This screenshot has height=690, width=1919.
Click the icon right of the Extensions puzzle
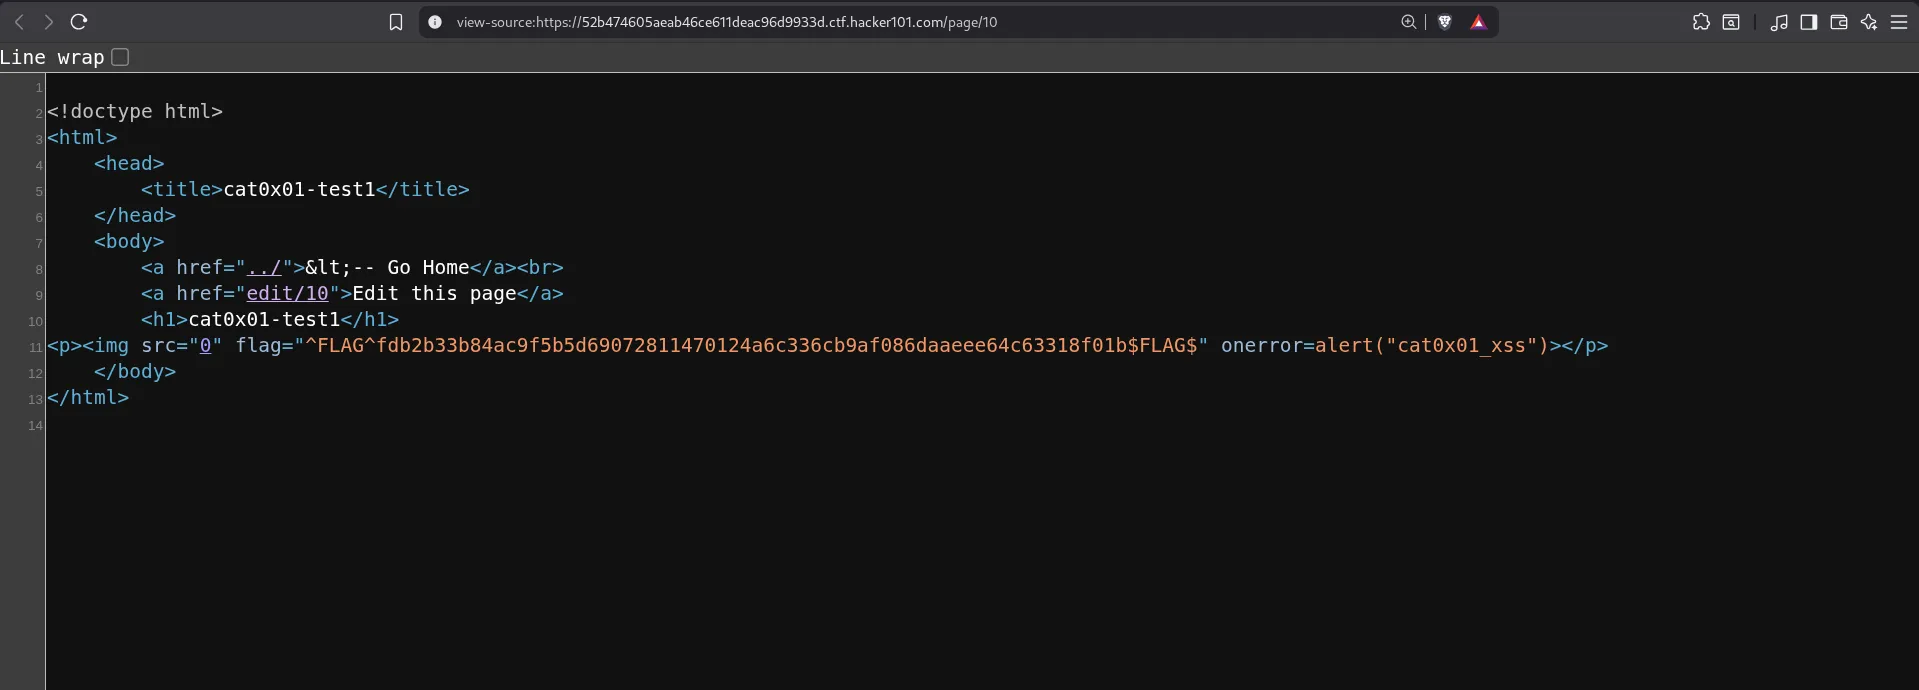[x=1731, y=22]
